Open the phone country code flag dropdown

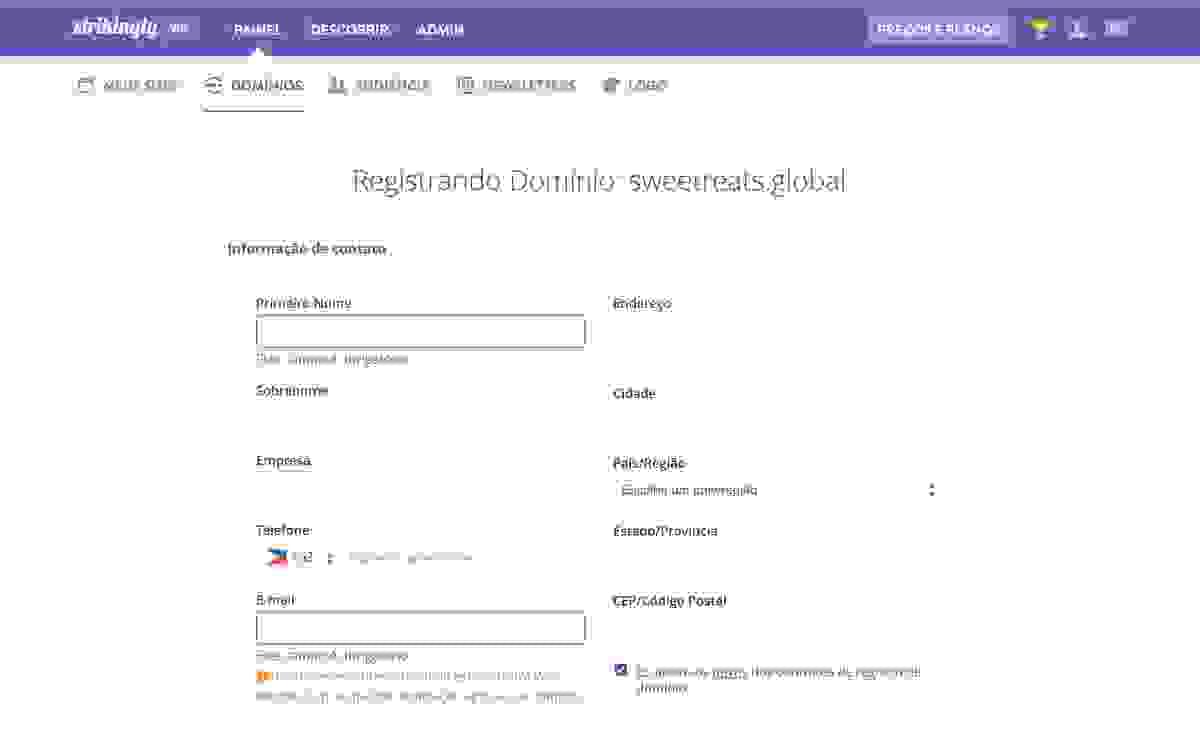(x=299, y=558)
